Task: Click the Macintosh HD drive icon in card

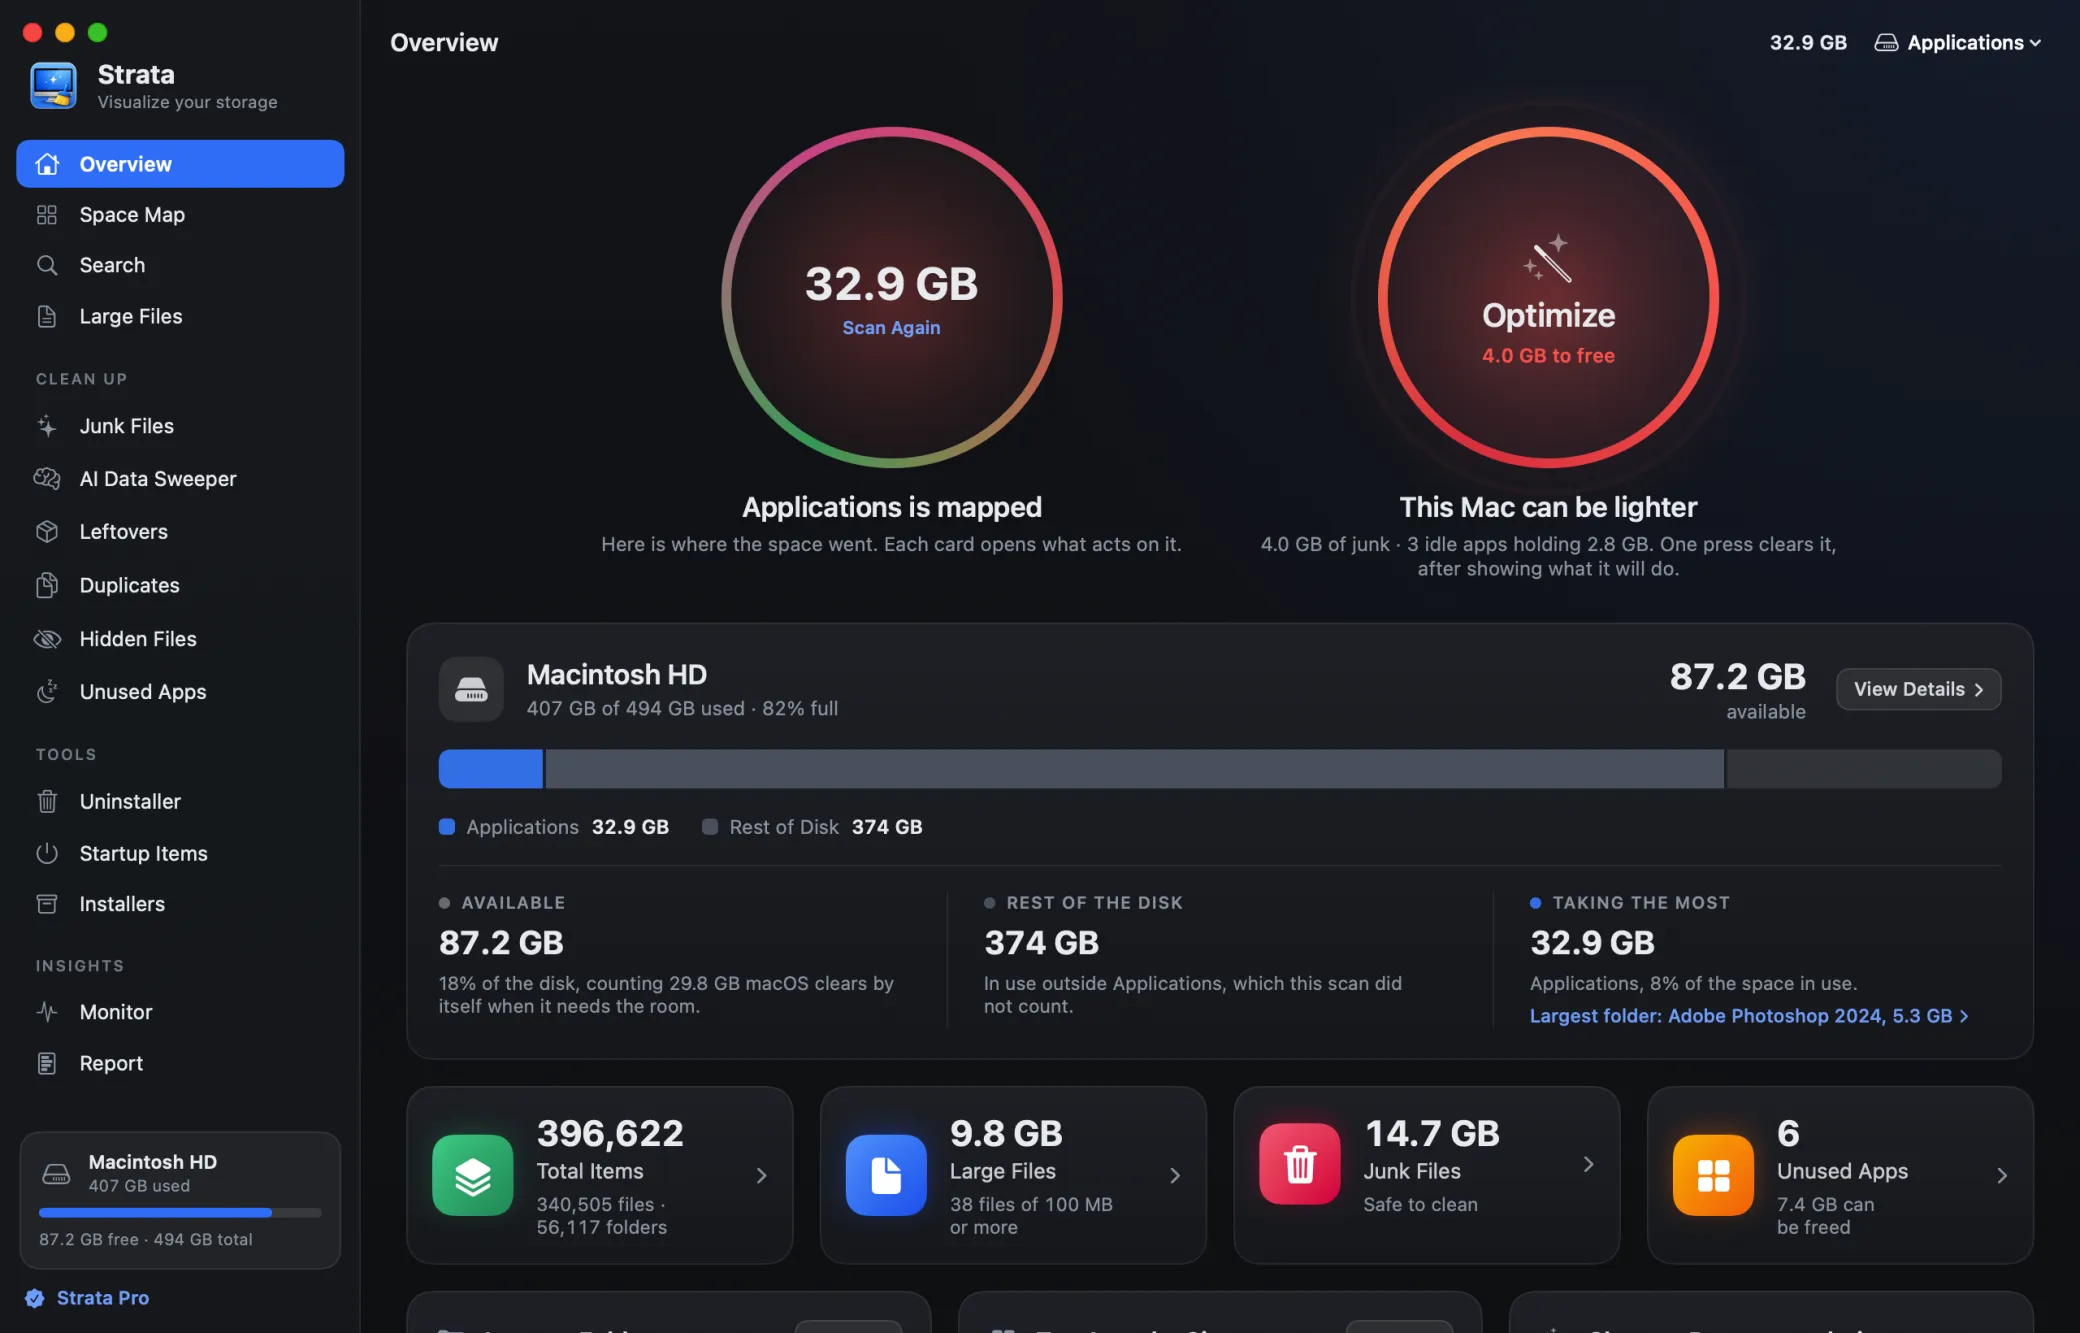Action: 471,689
